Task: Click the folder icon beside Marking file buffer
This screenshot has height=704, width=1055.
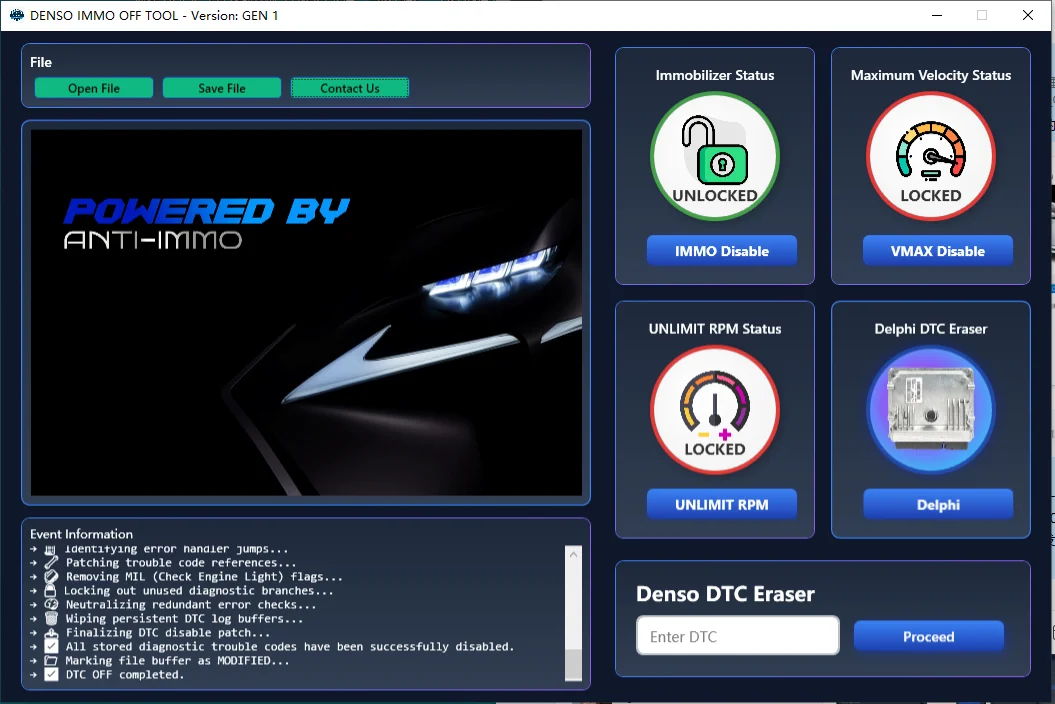Action: 51,661
